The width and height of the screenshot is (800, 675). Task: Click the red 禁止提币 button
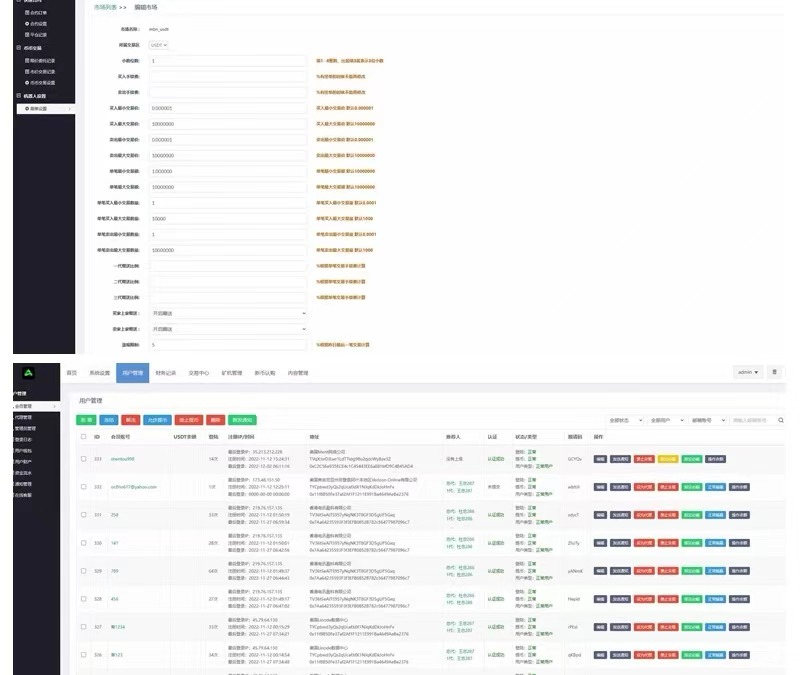pos(189,420)
